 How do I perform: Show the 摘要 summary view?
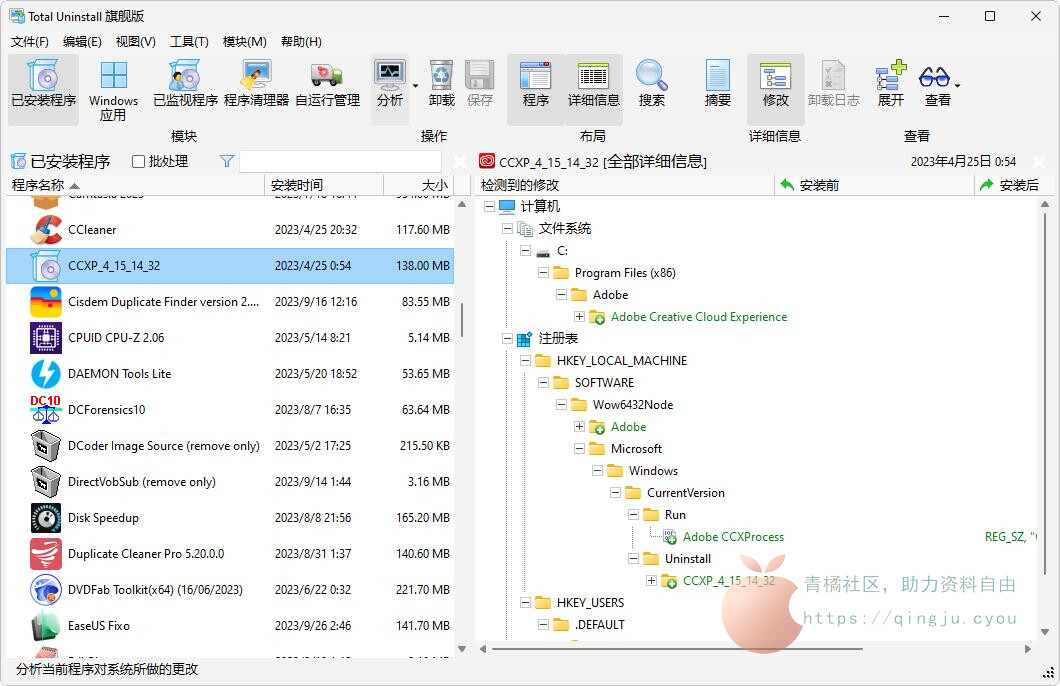point(717,84)
